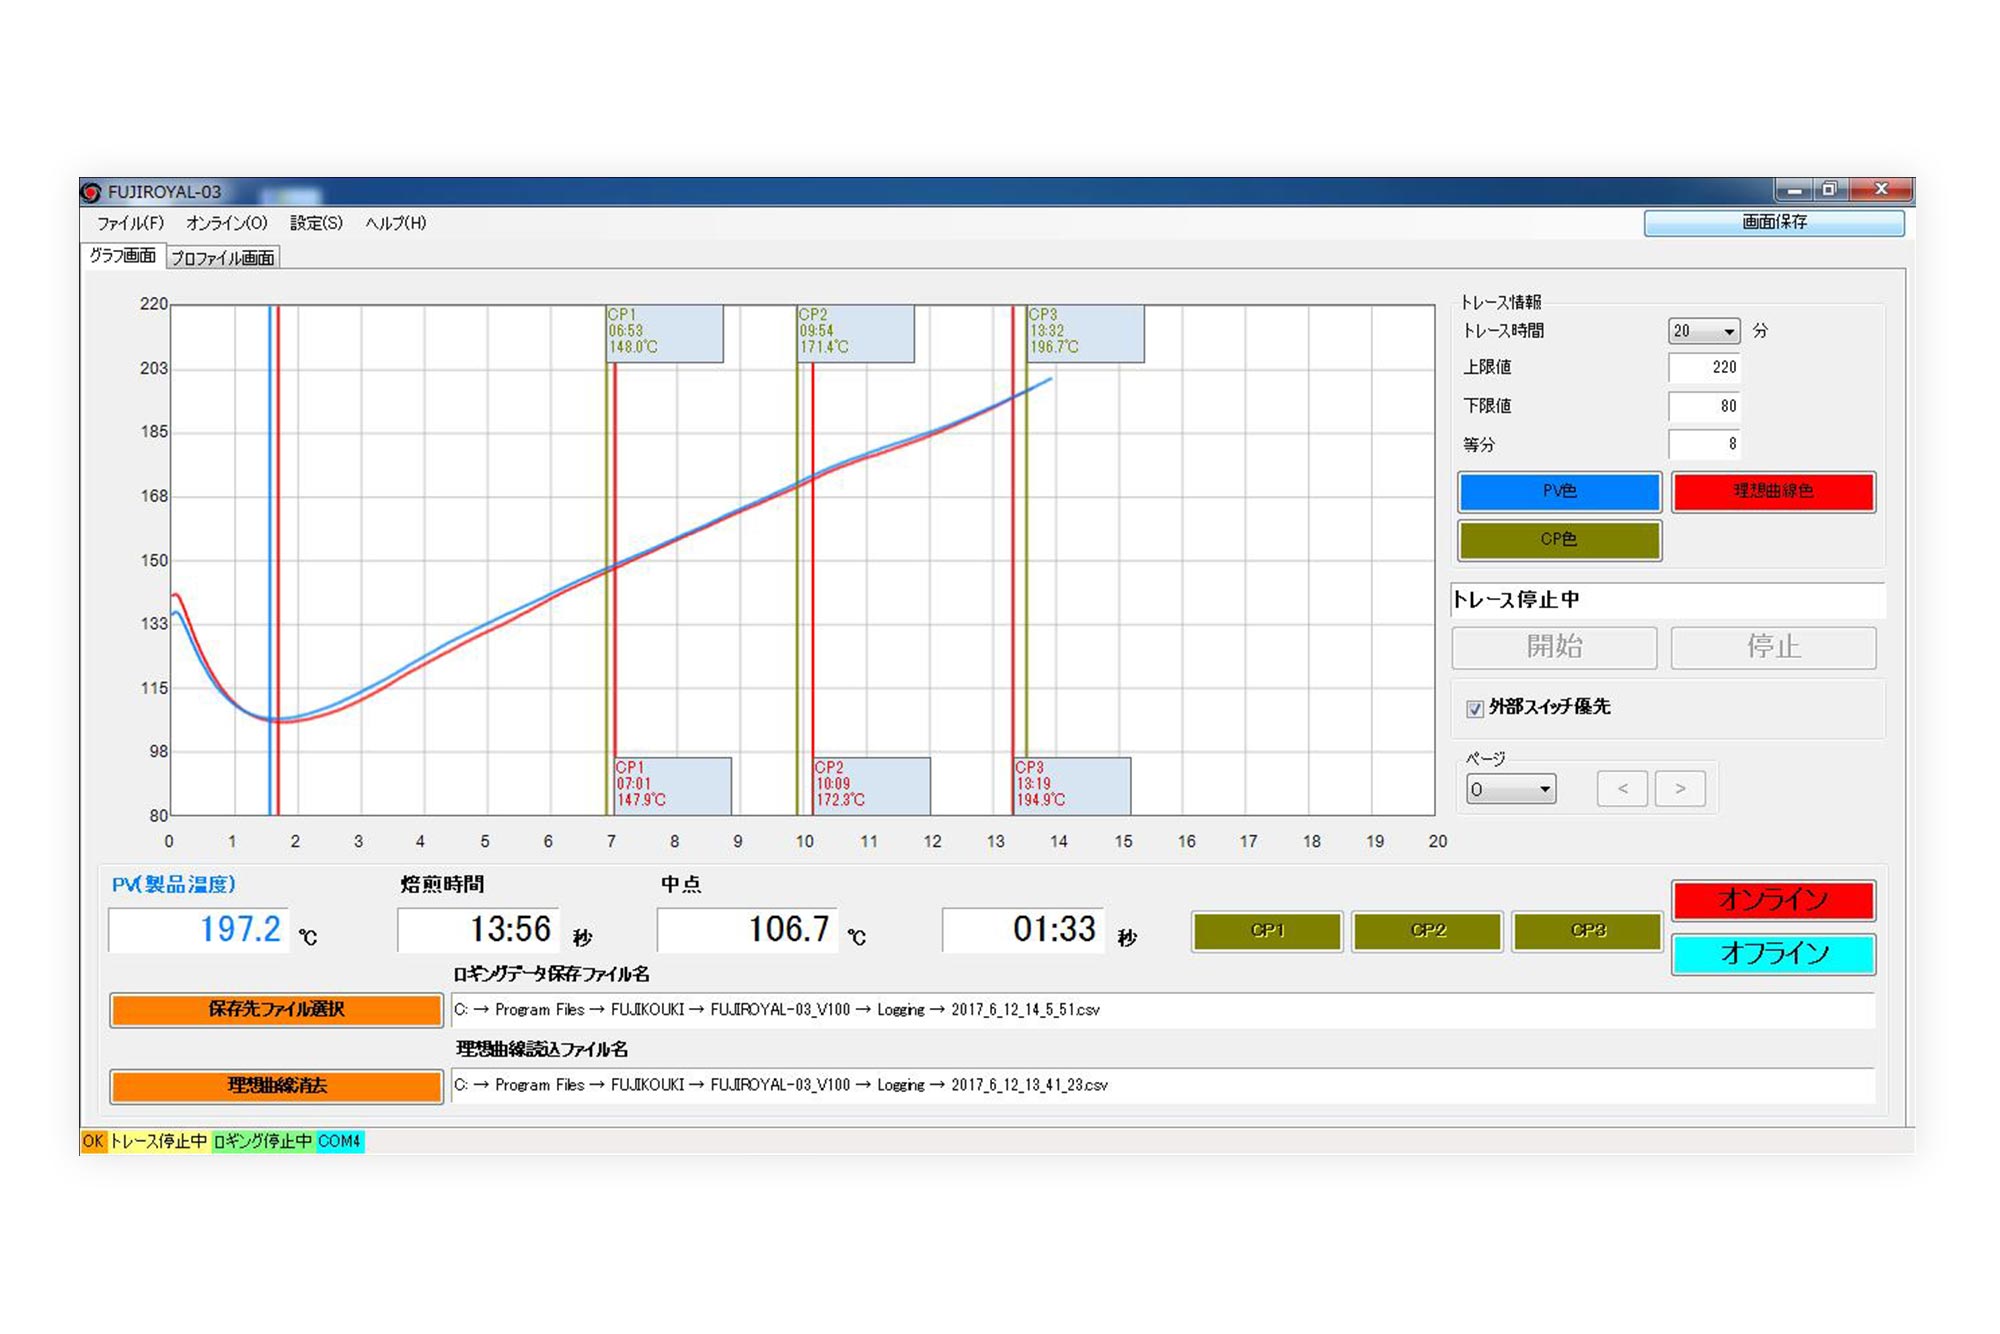
Task: Click the COM4 status bar entry
Action: 340,1142
